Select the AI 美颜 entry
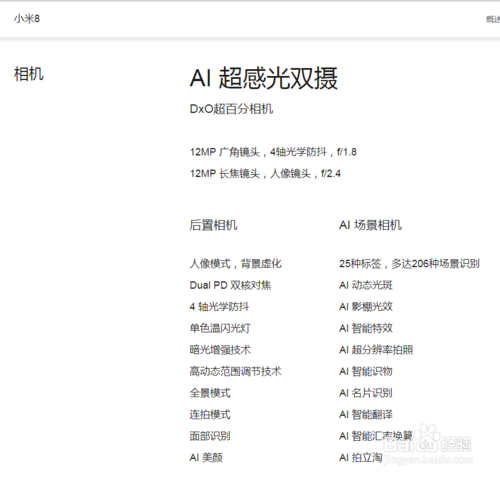 [x=206, y=458]
